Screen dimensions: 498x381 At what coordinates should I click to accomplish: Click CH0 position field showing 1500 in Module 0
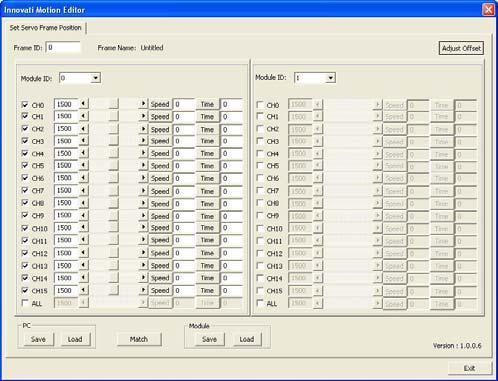click(x=66, y=104)
